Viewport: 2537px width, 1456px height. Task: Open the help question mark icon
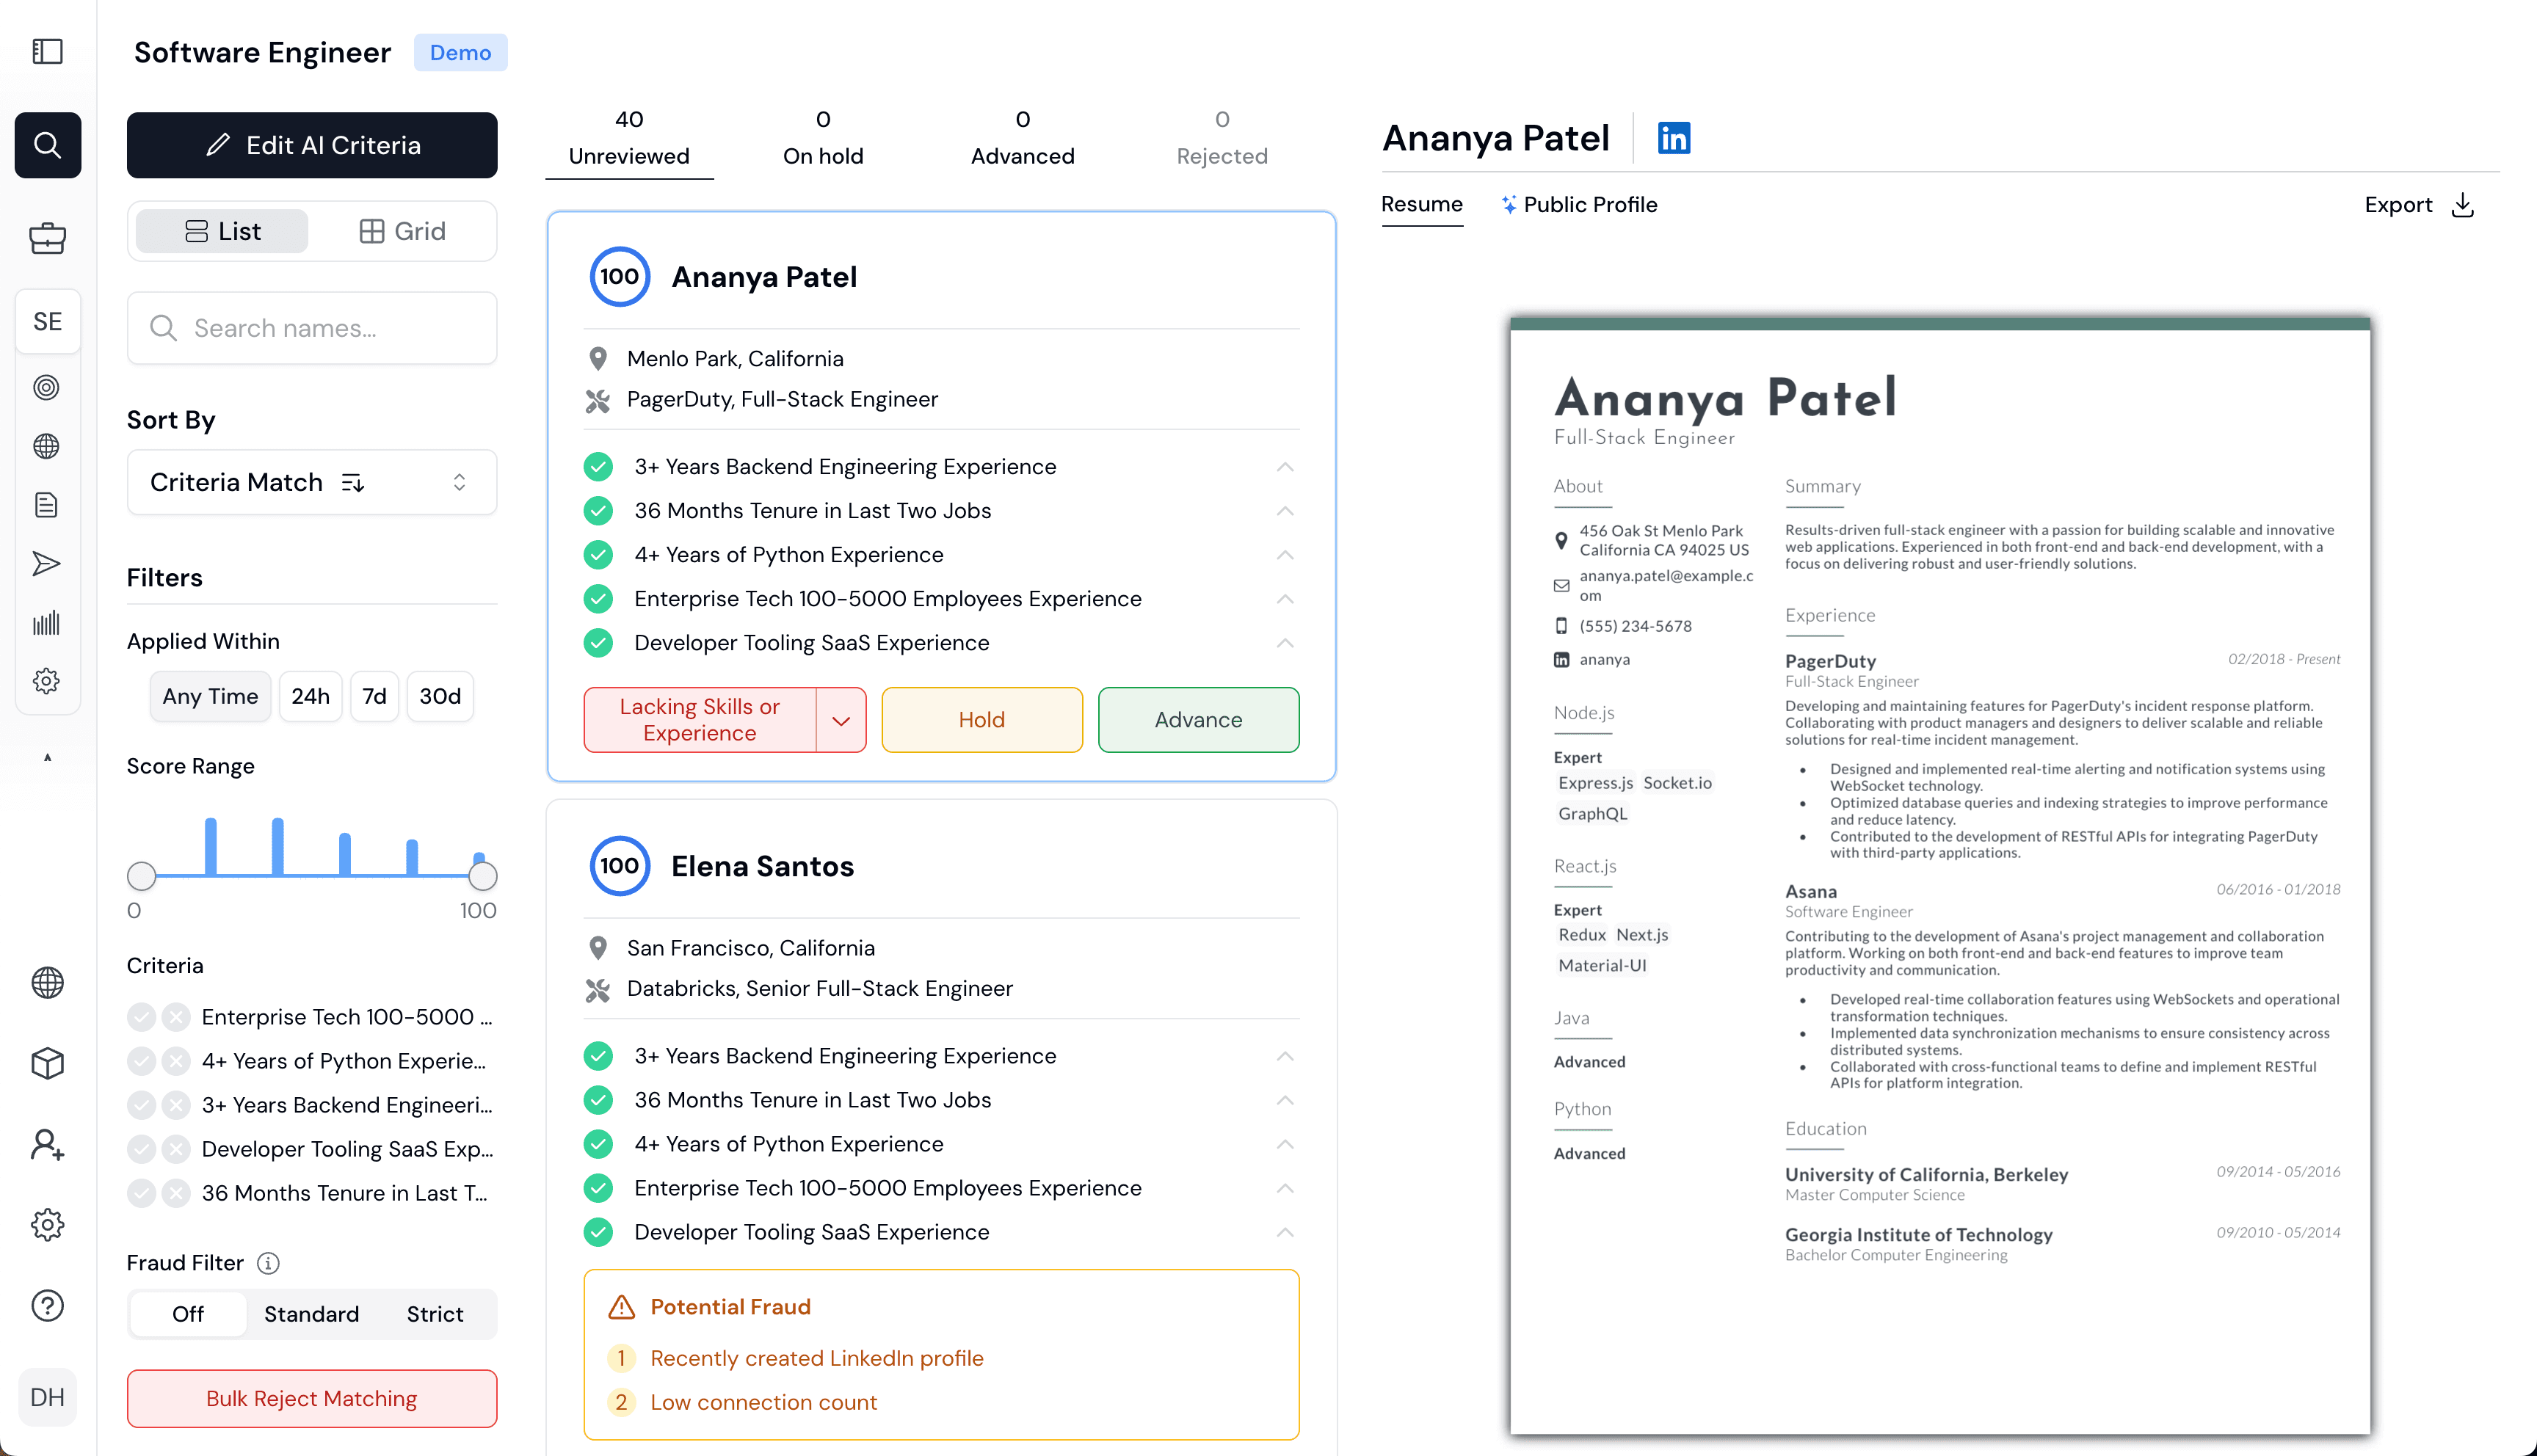pyautogui.click(x=47, y=1305)
